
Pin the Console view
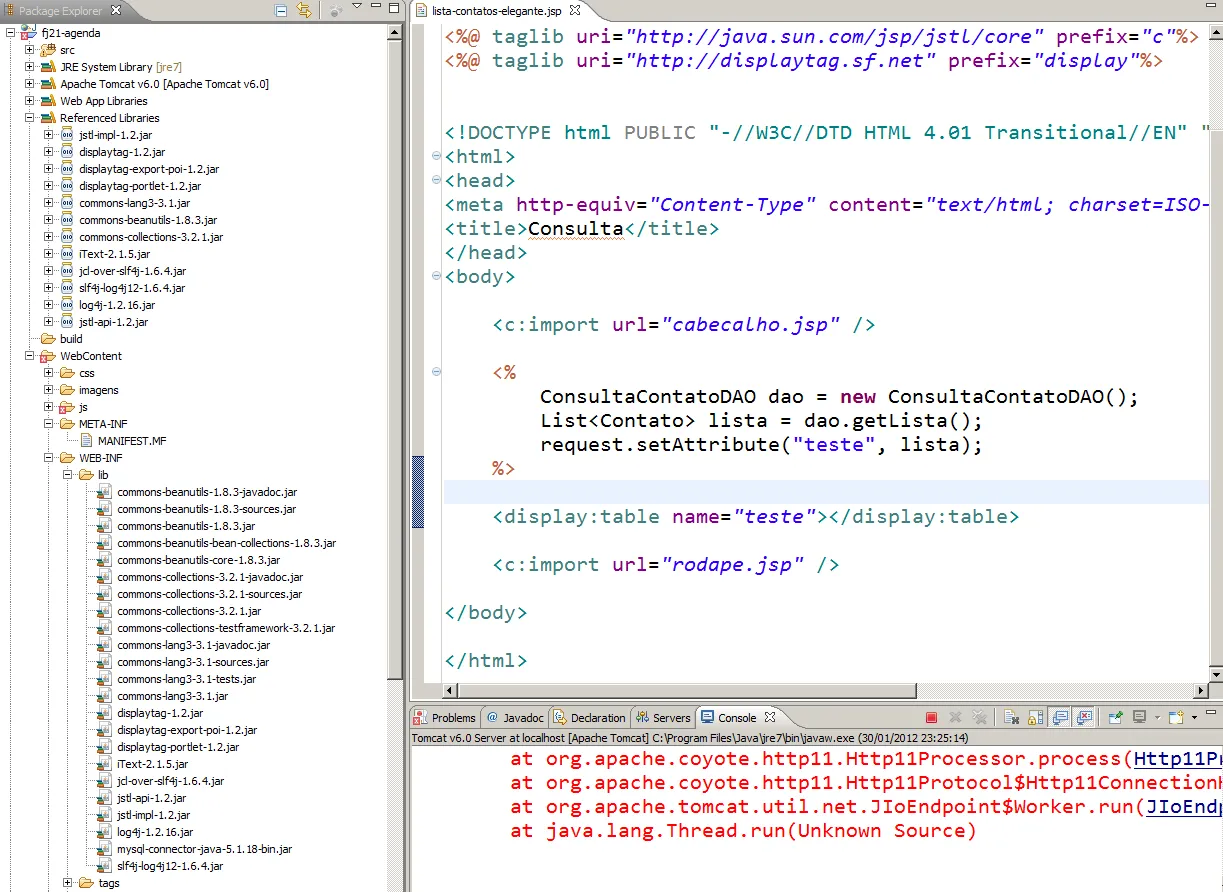click(1116, 717)
